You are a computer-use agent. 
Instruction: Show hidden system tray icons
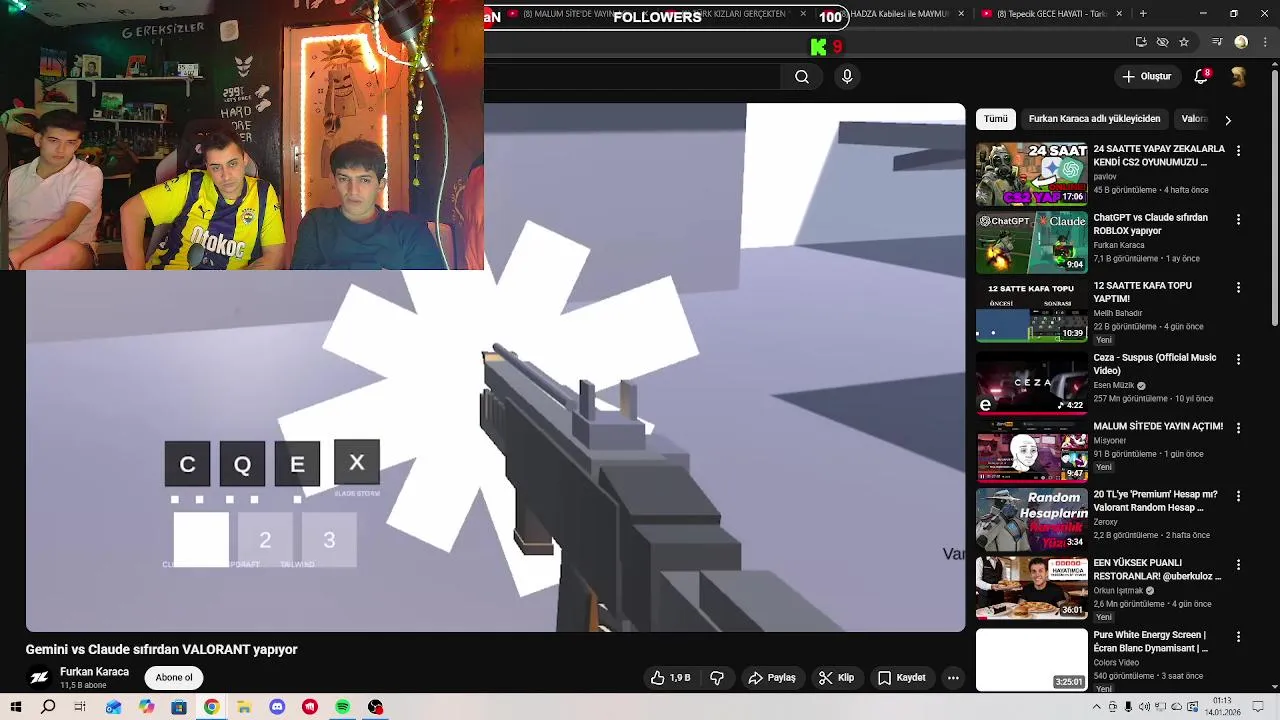coord(1096,707)
